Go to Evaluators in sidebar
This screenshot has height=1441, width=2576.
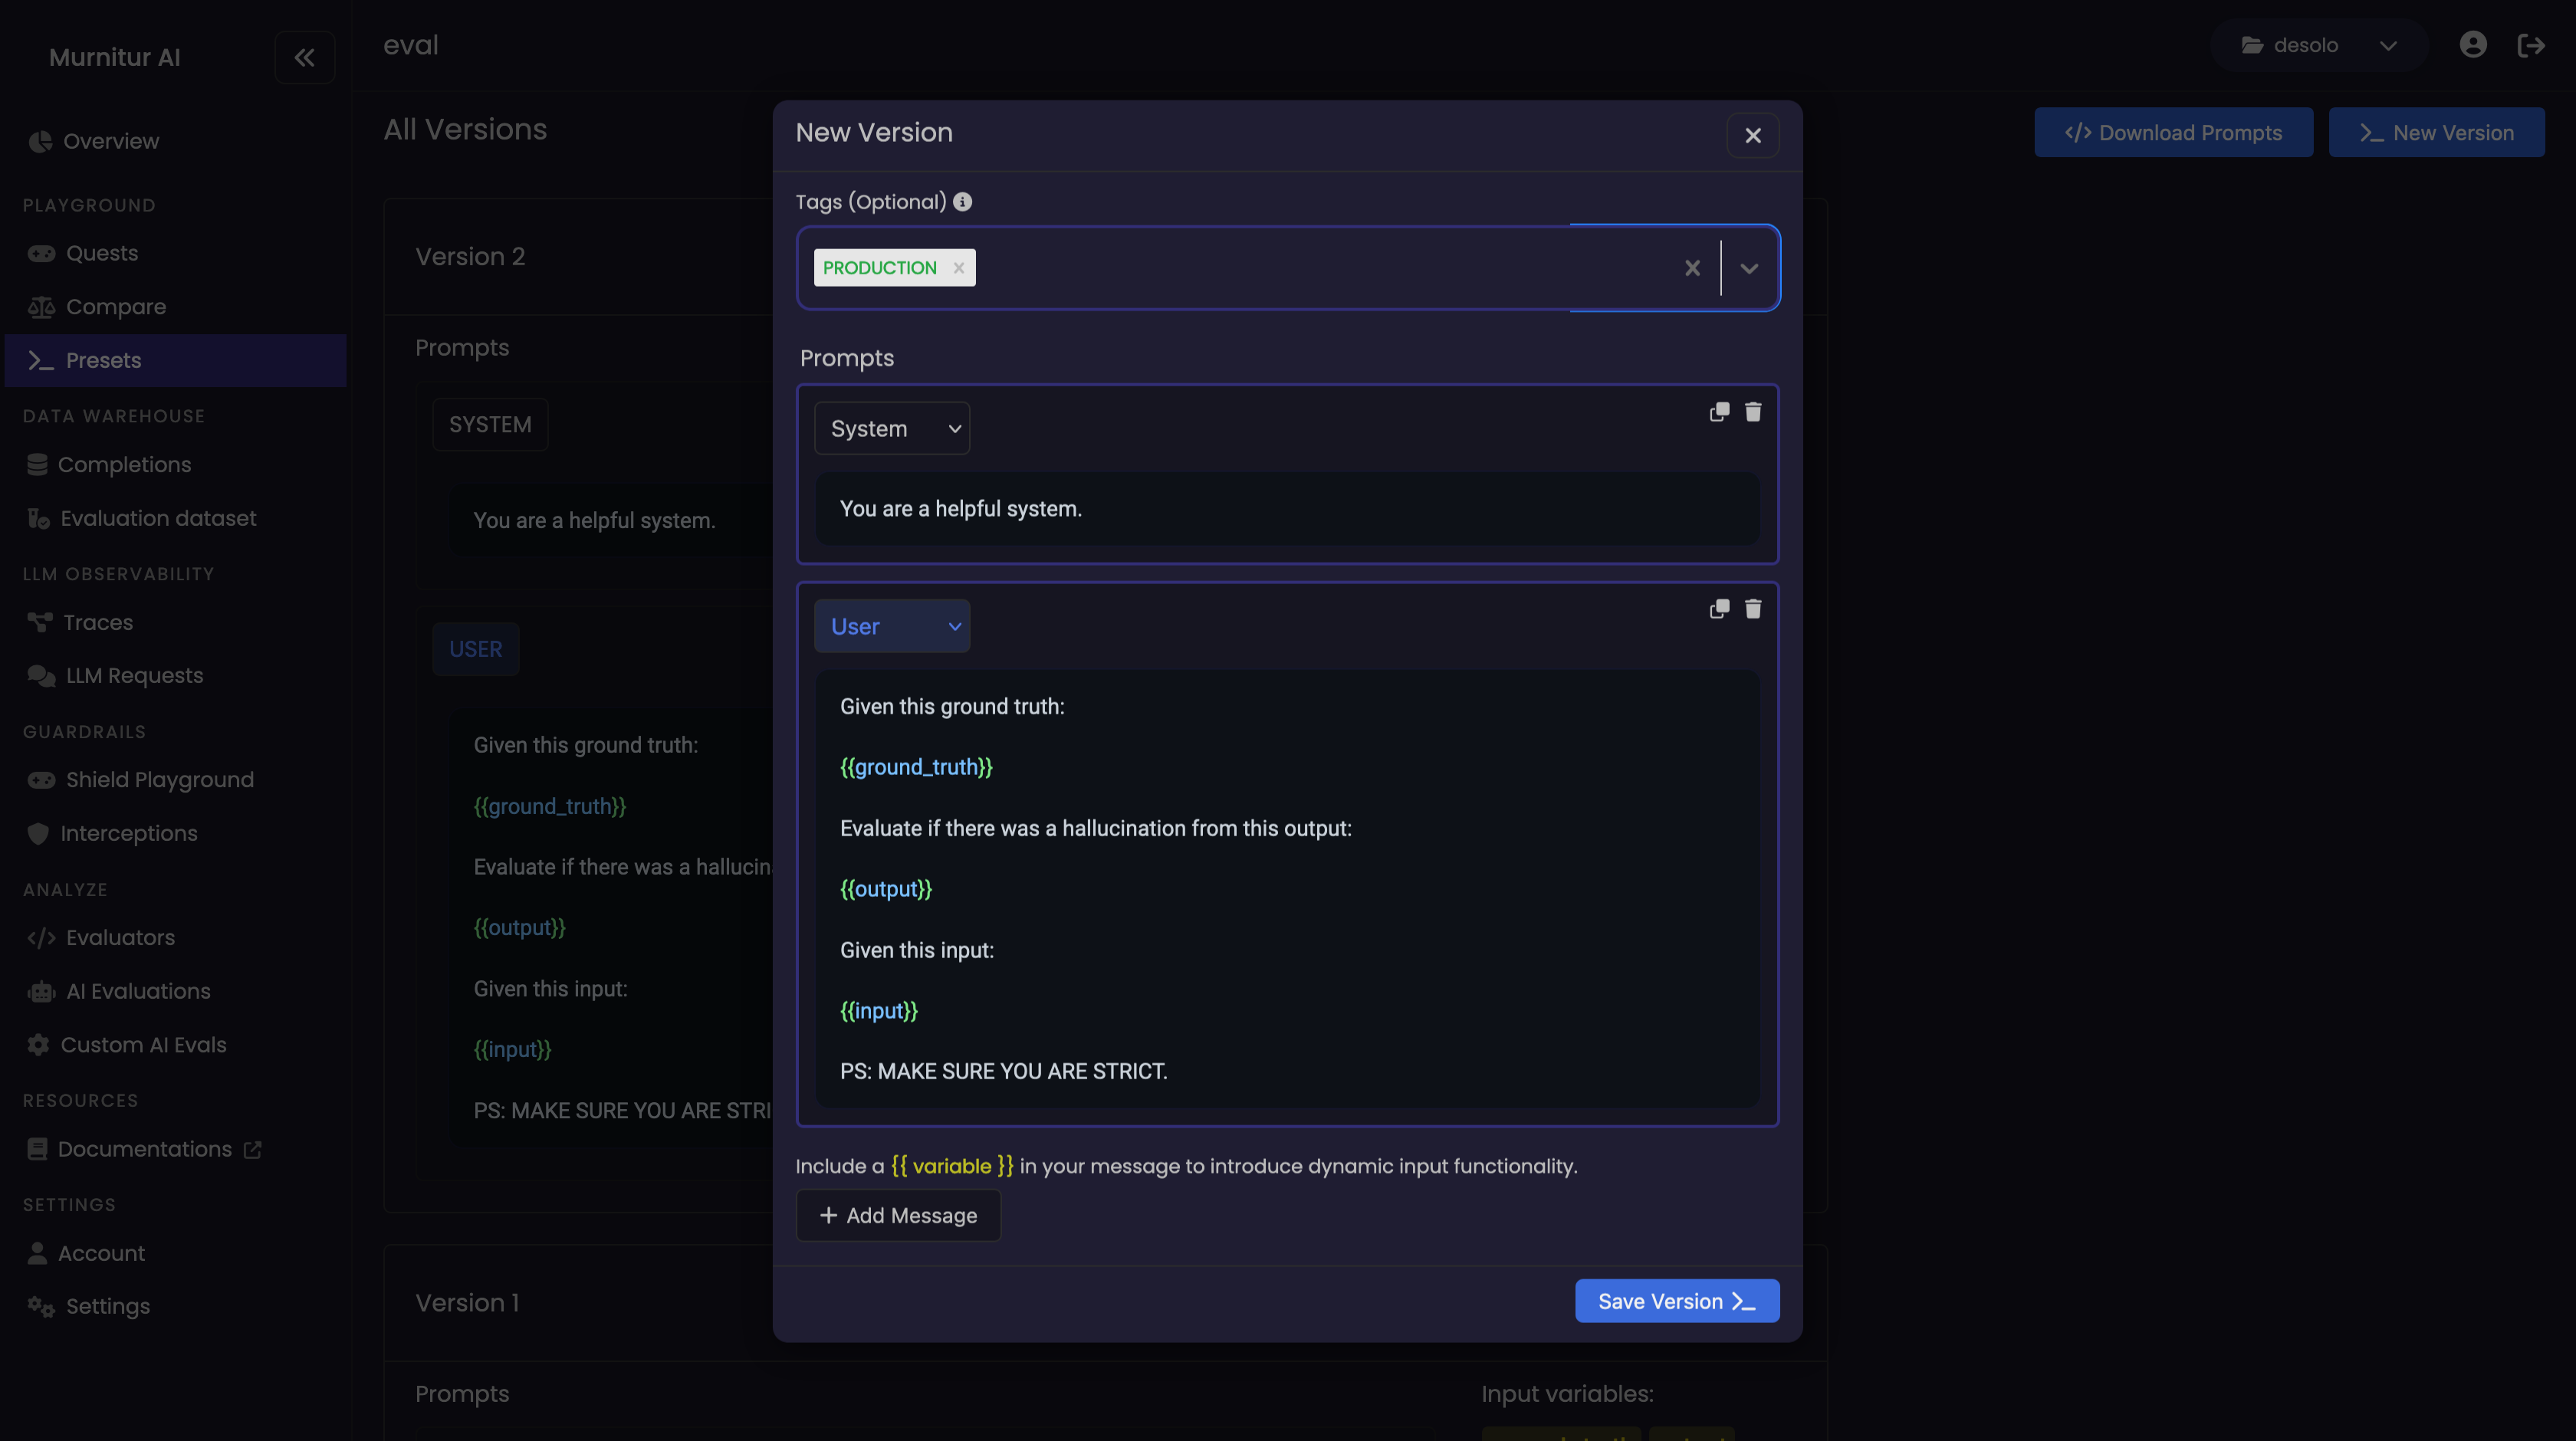[120, 938]
